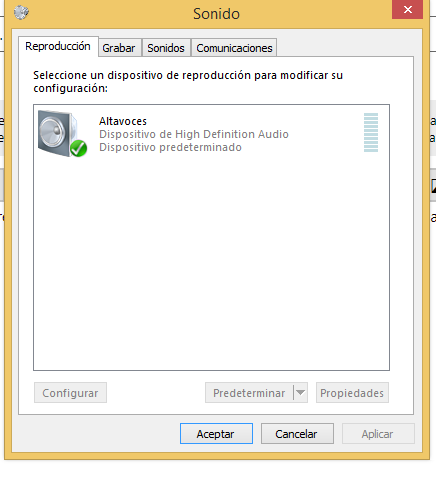Click the Altavoces volume level meter
The width and height of the screenshot is (436, 478).
click(371, 132)
